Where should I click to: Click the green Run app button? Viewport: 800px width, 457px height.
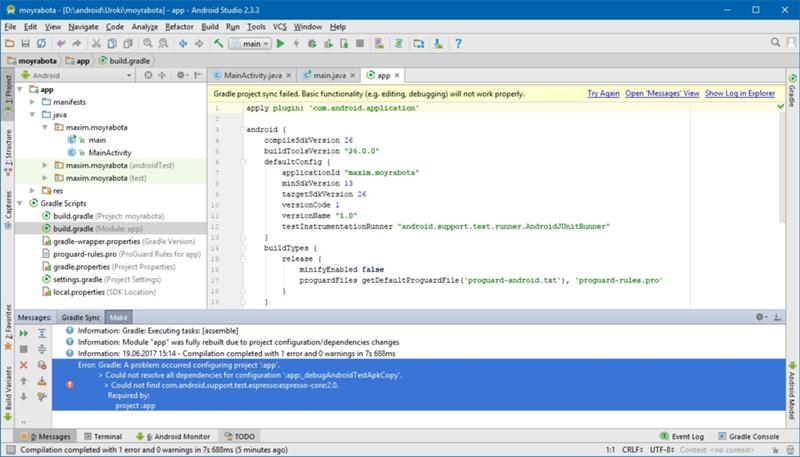[282, 44]
